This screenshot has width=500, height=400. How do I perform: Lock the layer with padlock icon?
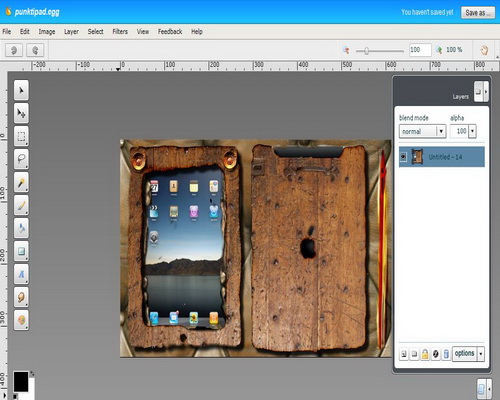coord(425,354)
